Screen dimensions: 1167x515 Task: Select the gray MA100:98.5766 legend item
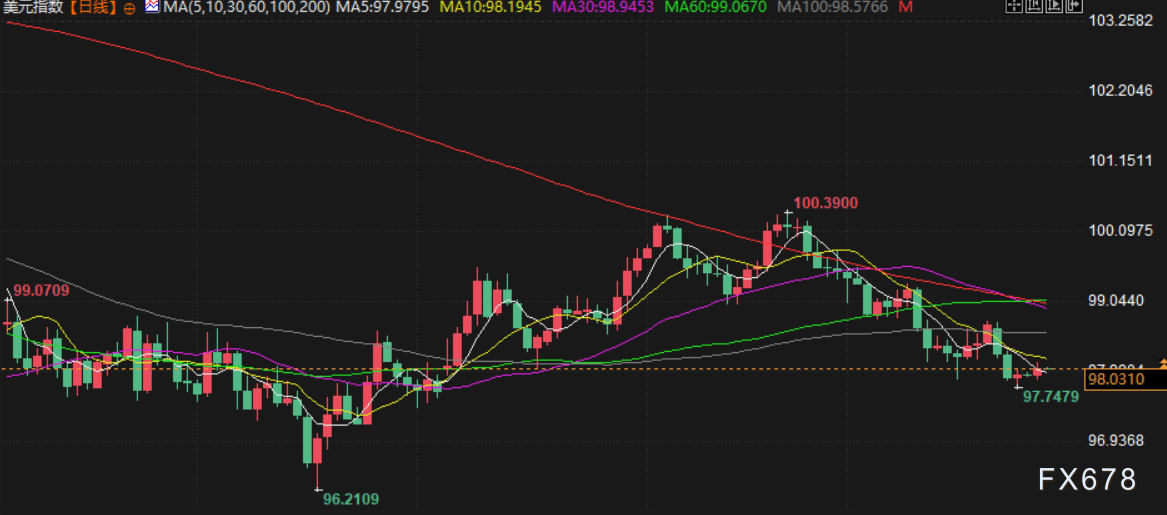(834, 7)
